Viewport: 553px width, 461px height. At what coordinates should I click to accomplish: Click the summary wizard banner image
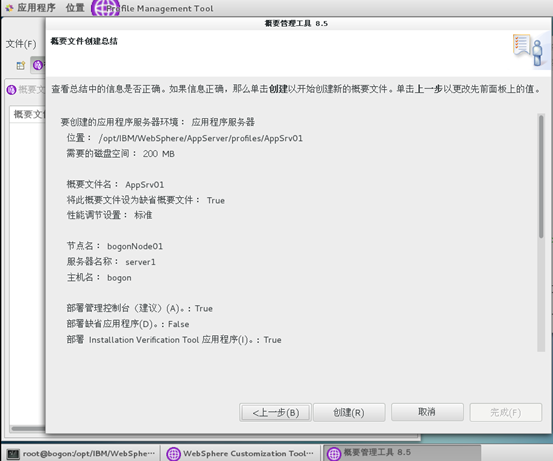pos(531,50)
